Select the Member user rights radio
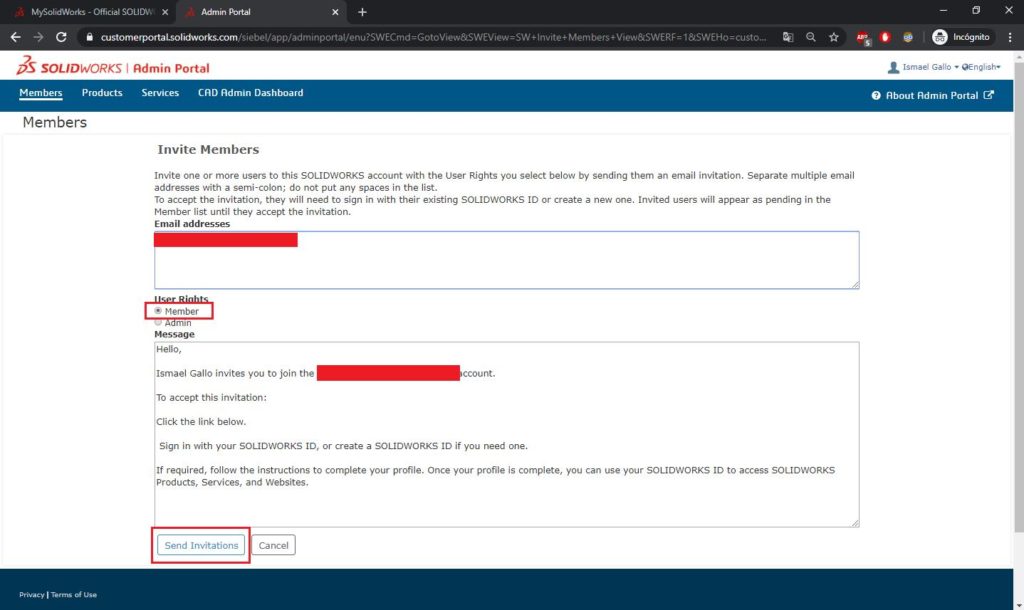The width and height of the screenshot is (1024, 610). tap(158, 311)
